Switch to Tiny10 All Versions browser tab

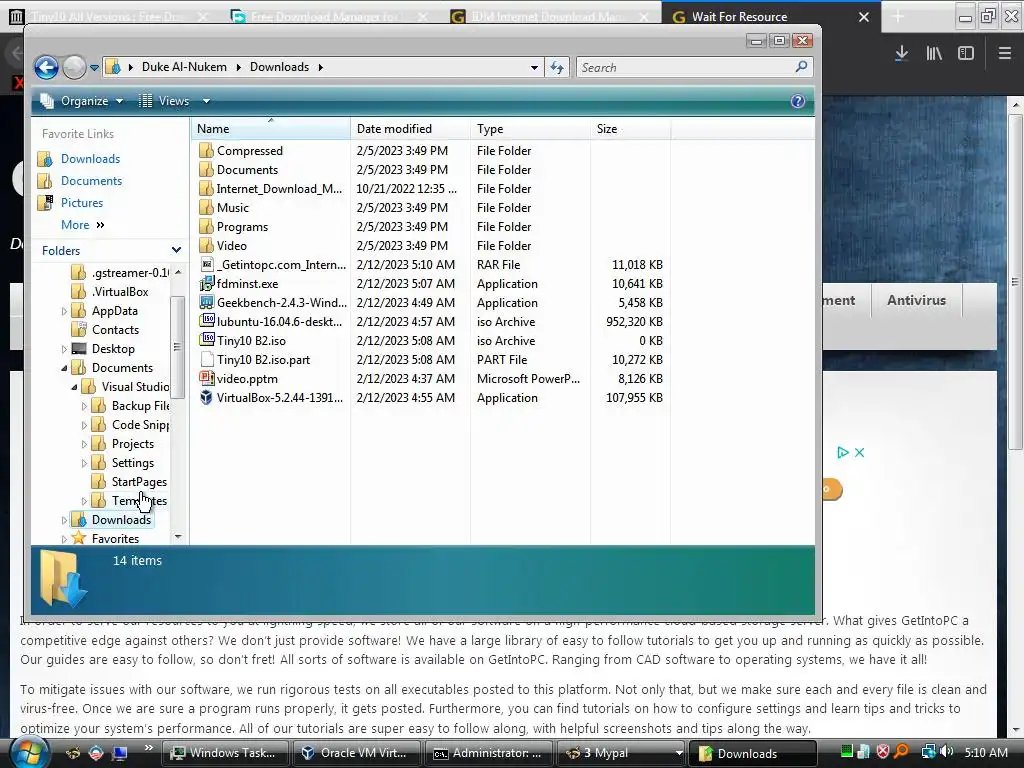[x=108, y=17]
